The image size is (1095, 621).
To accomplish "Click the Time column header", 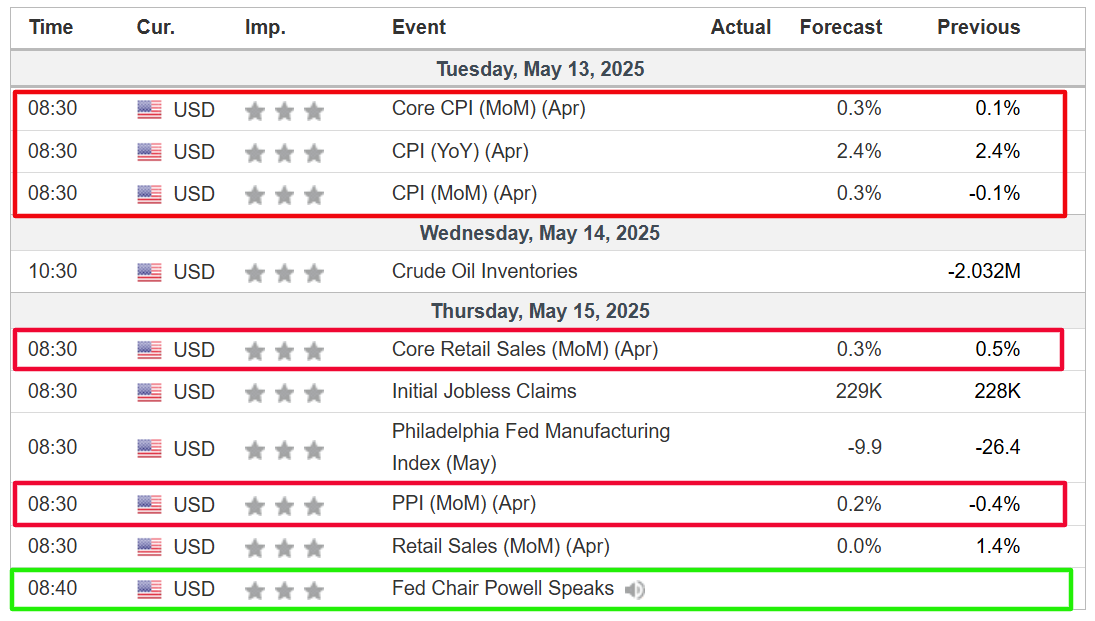I will click(x=51, y=27).
